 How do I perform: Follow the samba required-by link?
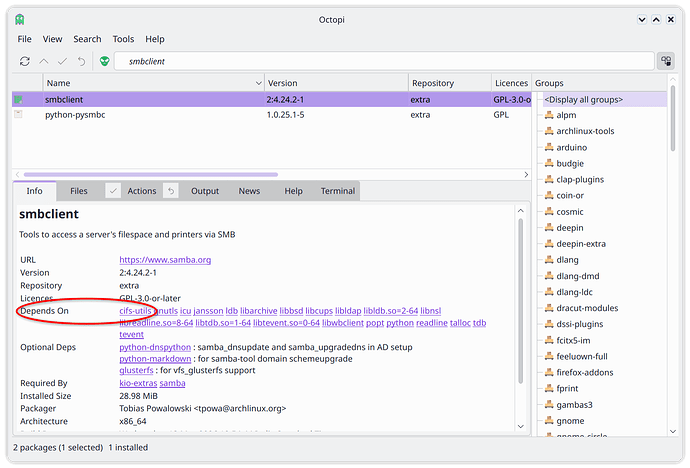172,383
